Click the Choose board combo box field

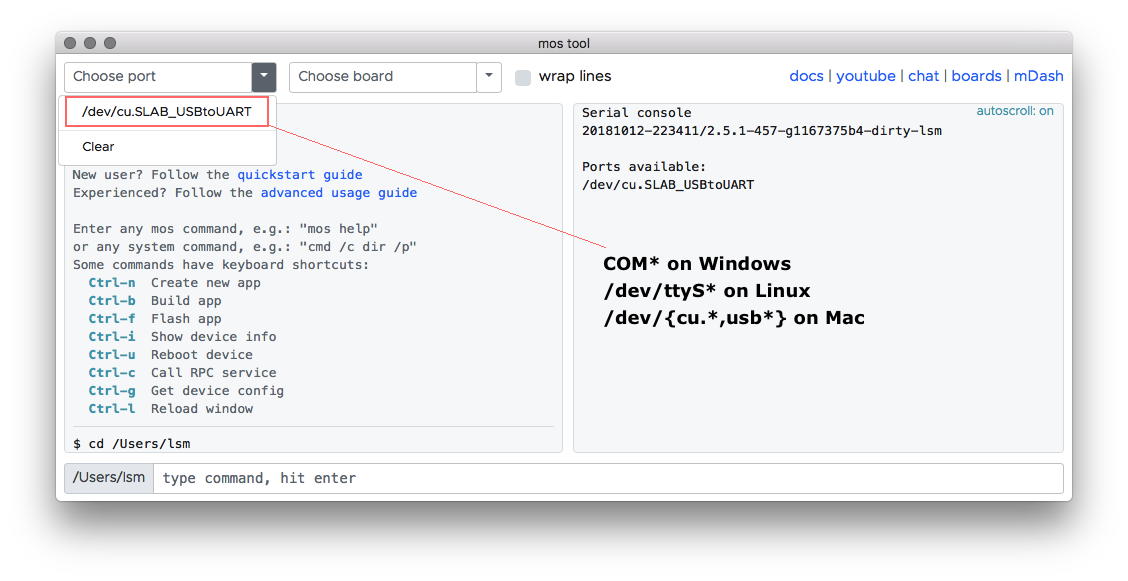[x=383, y=77]
